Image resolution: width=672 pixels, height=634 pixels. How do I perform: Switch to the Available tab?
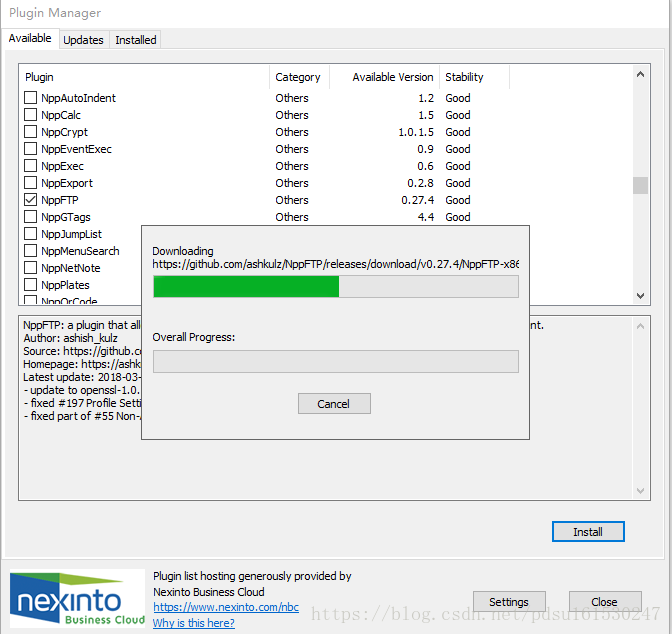tap(30, 39)
